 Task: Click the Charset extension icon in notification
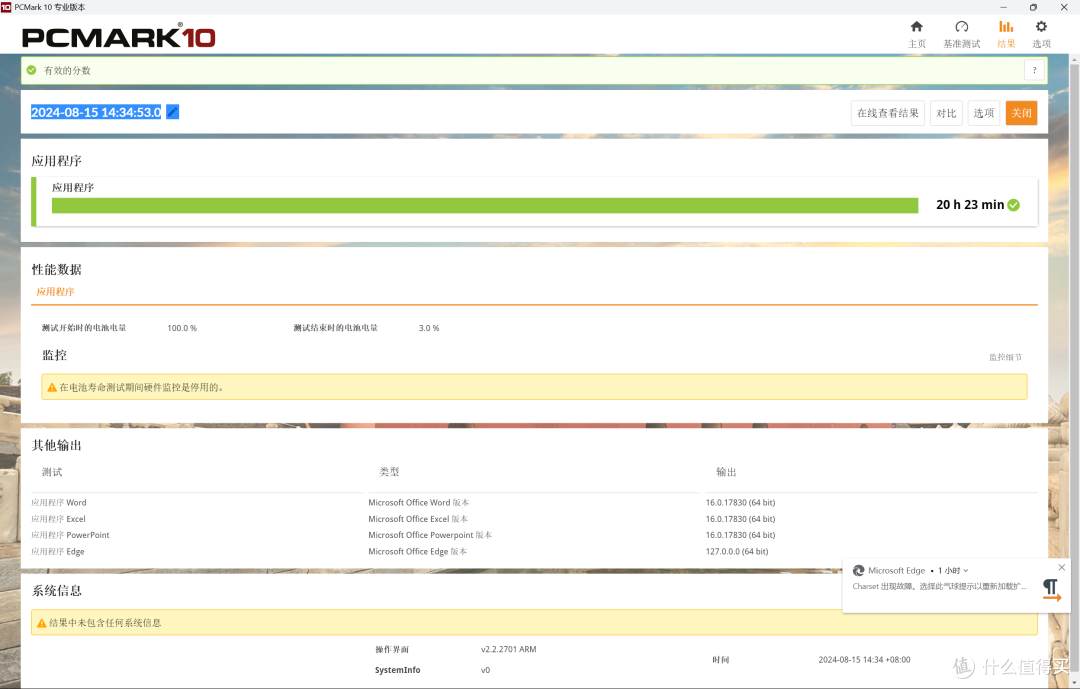coord(1051,590)
